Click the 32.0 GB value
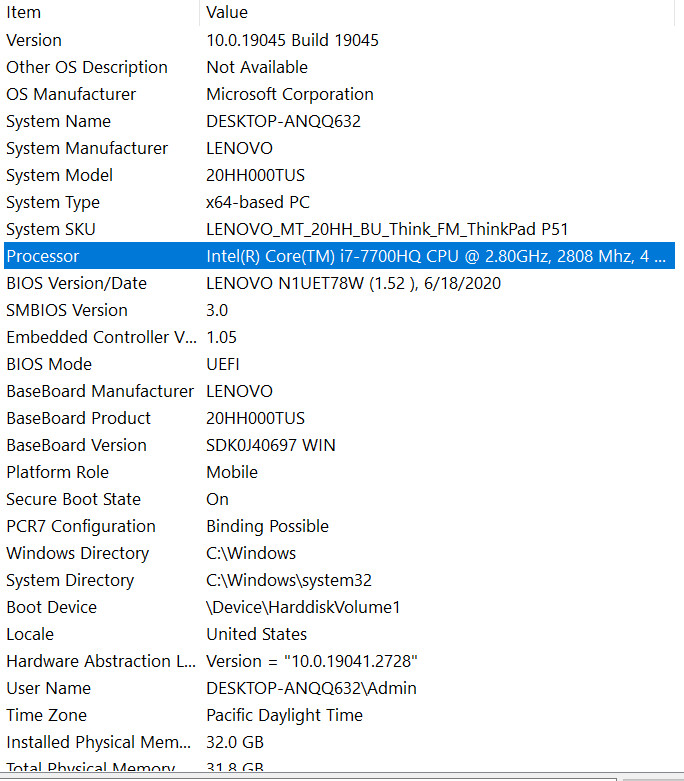The height and width of the screenshot is (781, 684). pos(235,742)
